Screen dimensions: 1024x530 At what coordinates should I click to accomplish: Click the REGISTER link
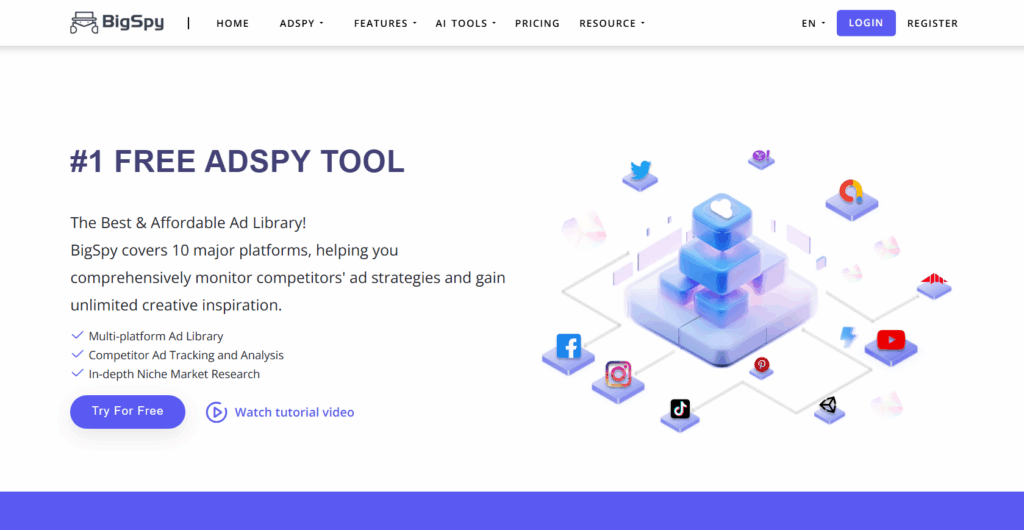click(x=933, y=23)
